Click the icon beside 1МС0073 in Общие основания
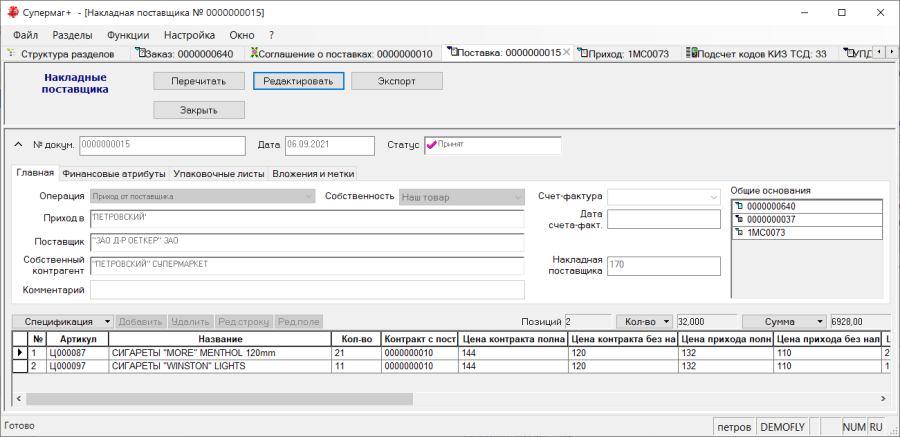Viewport: 900px width, 437px height. click(739, 233)
